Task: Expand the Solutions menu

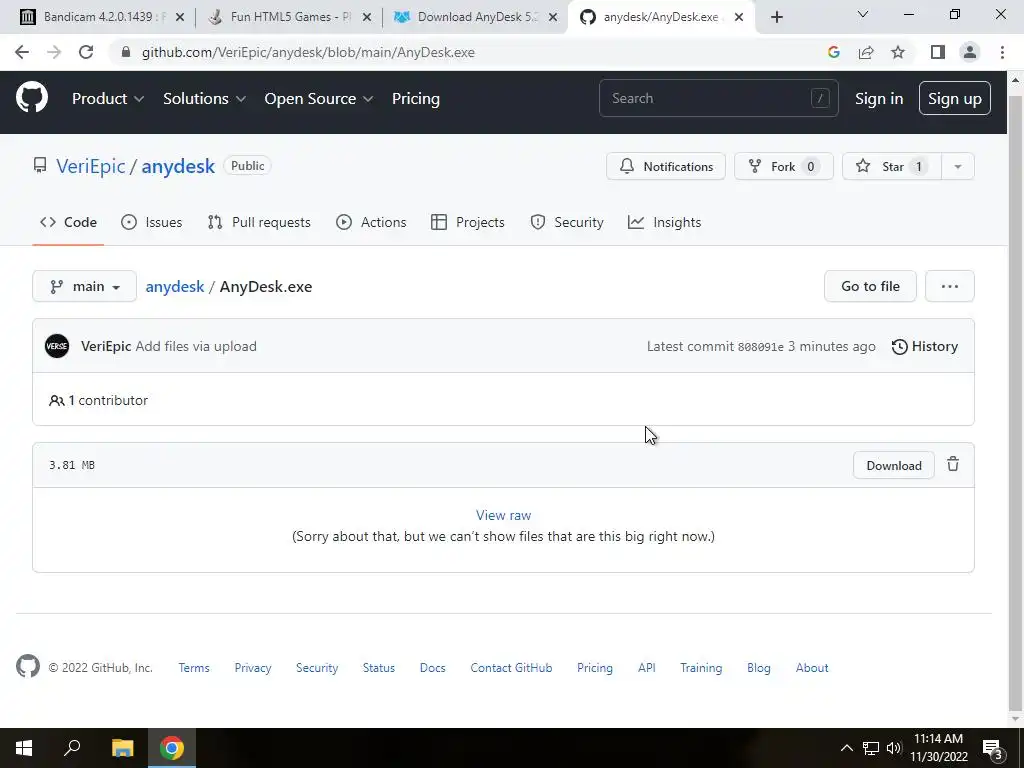Action: point(204,99)
